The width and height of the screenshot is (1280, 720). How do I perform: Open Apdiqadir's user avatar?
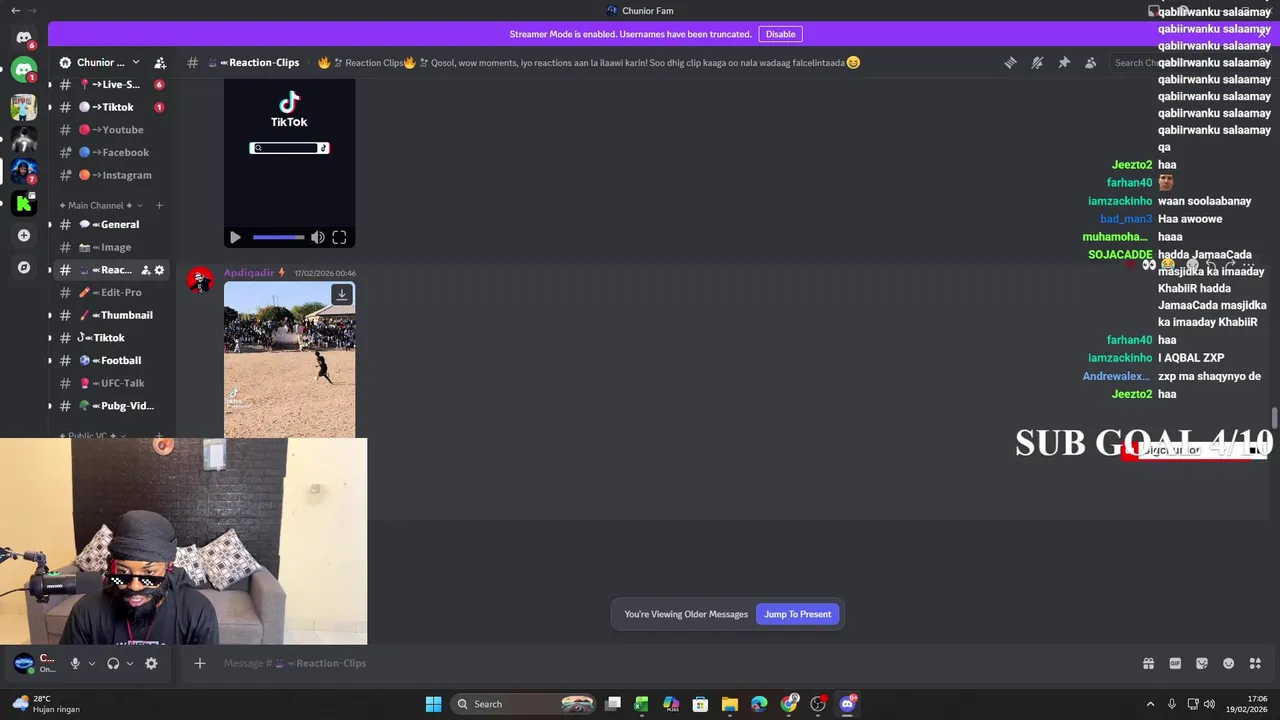[x=201, y=281]
